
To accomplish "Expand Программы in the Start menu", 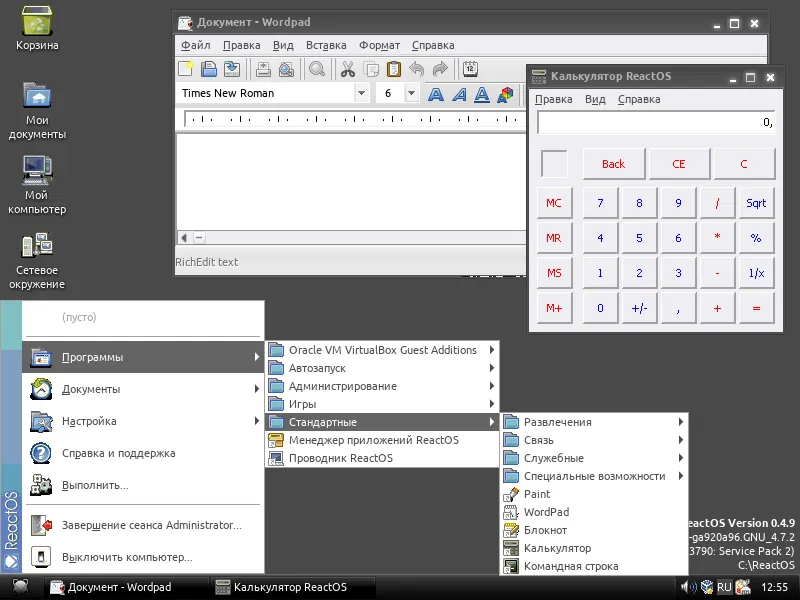I will (x=143, y=357).
